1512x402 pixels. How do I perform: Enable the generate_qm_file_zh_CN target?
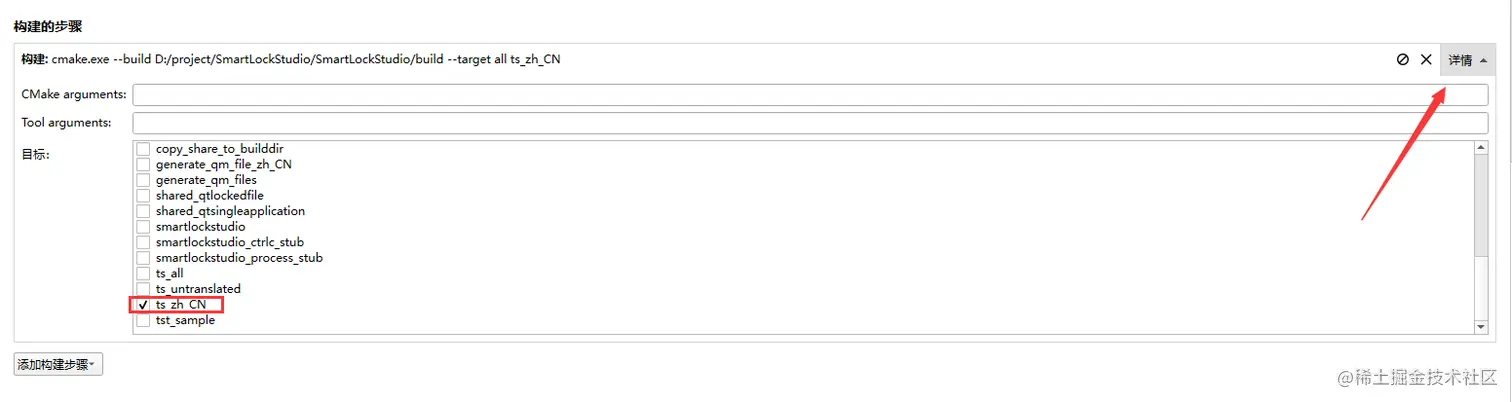[144, 164]
